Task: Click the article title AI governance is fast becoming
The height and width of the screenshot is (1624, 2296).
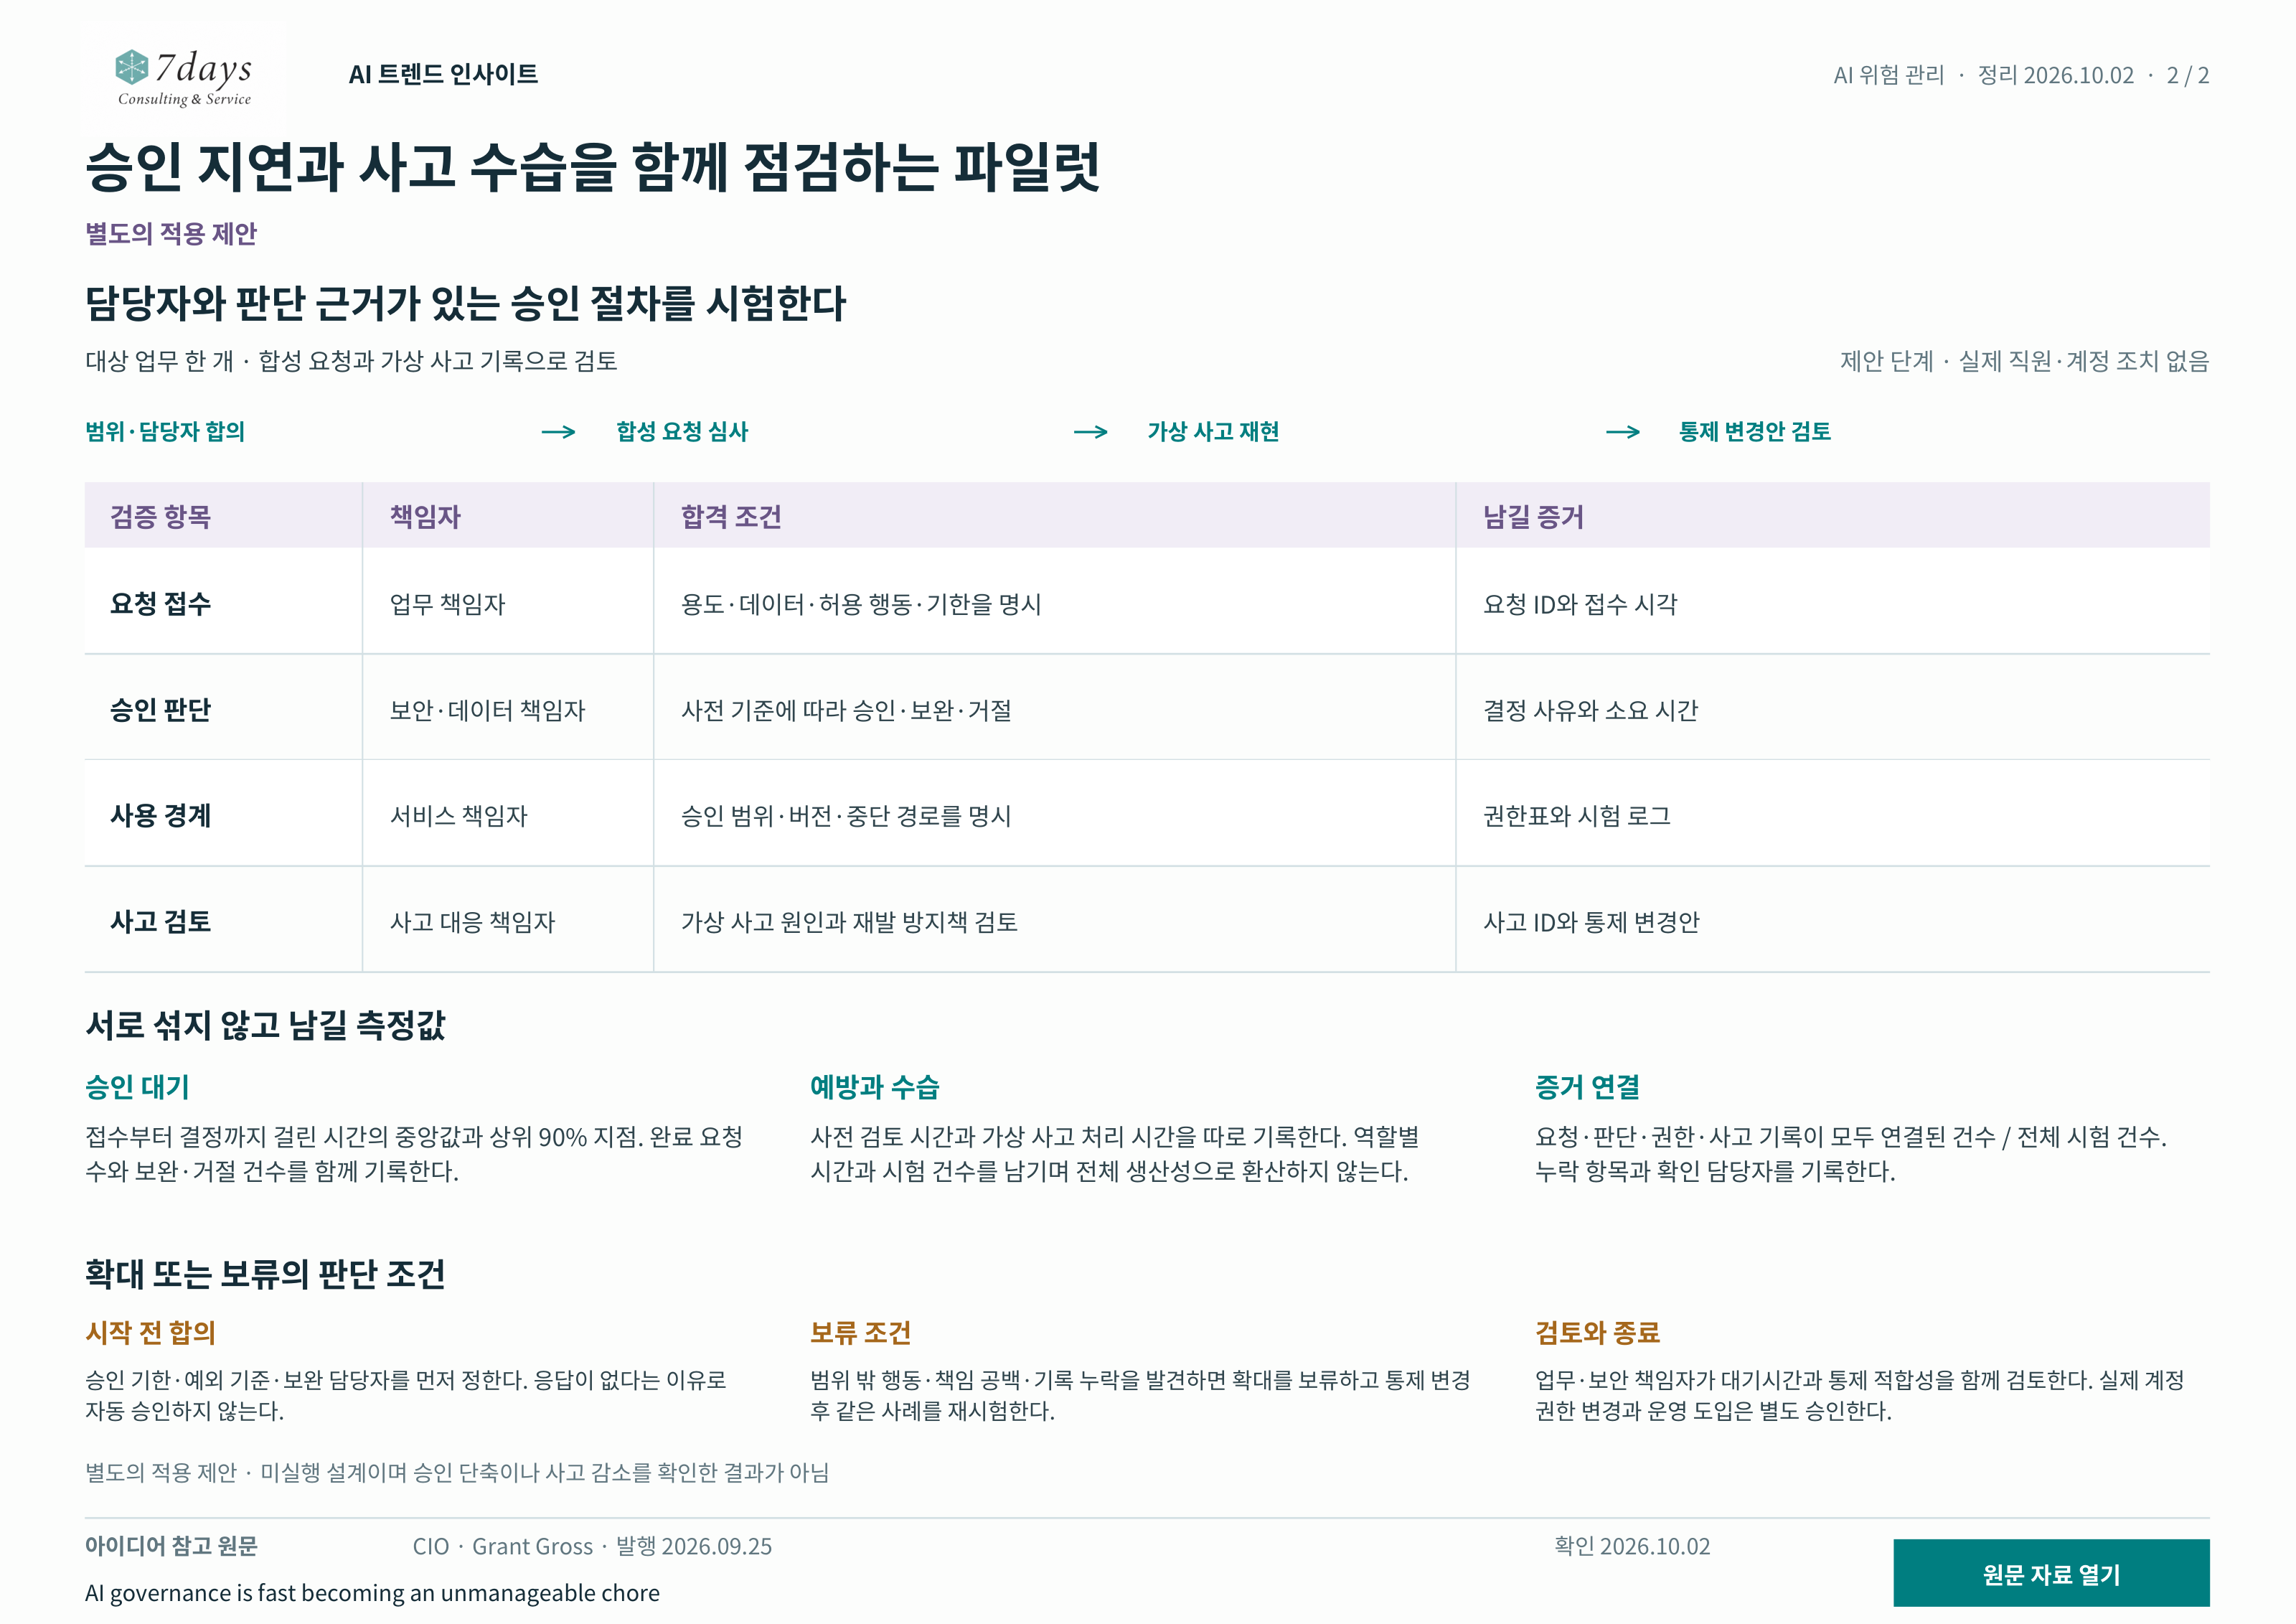Action: point(372,1593)
